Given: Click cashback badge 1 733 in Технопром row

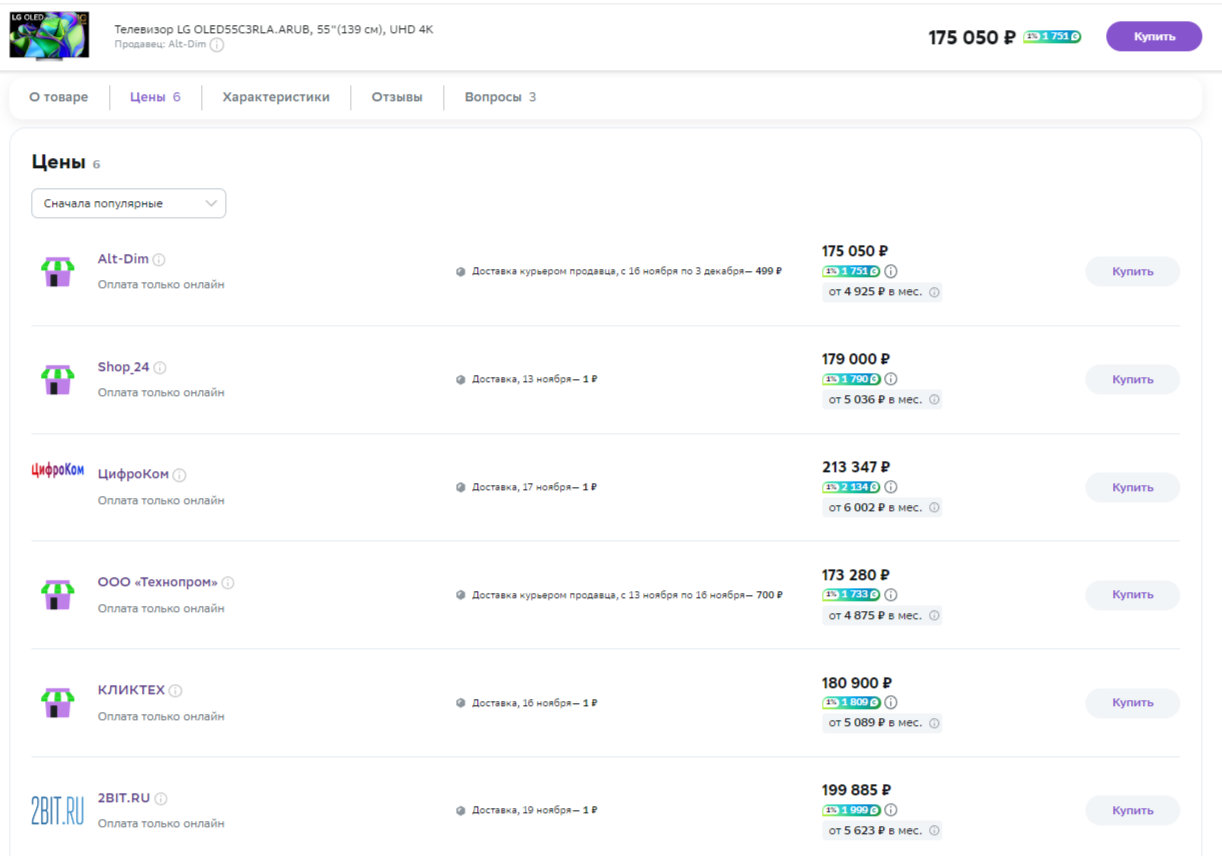Looking at the screenshot, I should (851, 594).
